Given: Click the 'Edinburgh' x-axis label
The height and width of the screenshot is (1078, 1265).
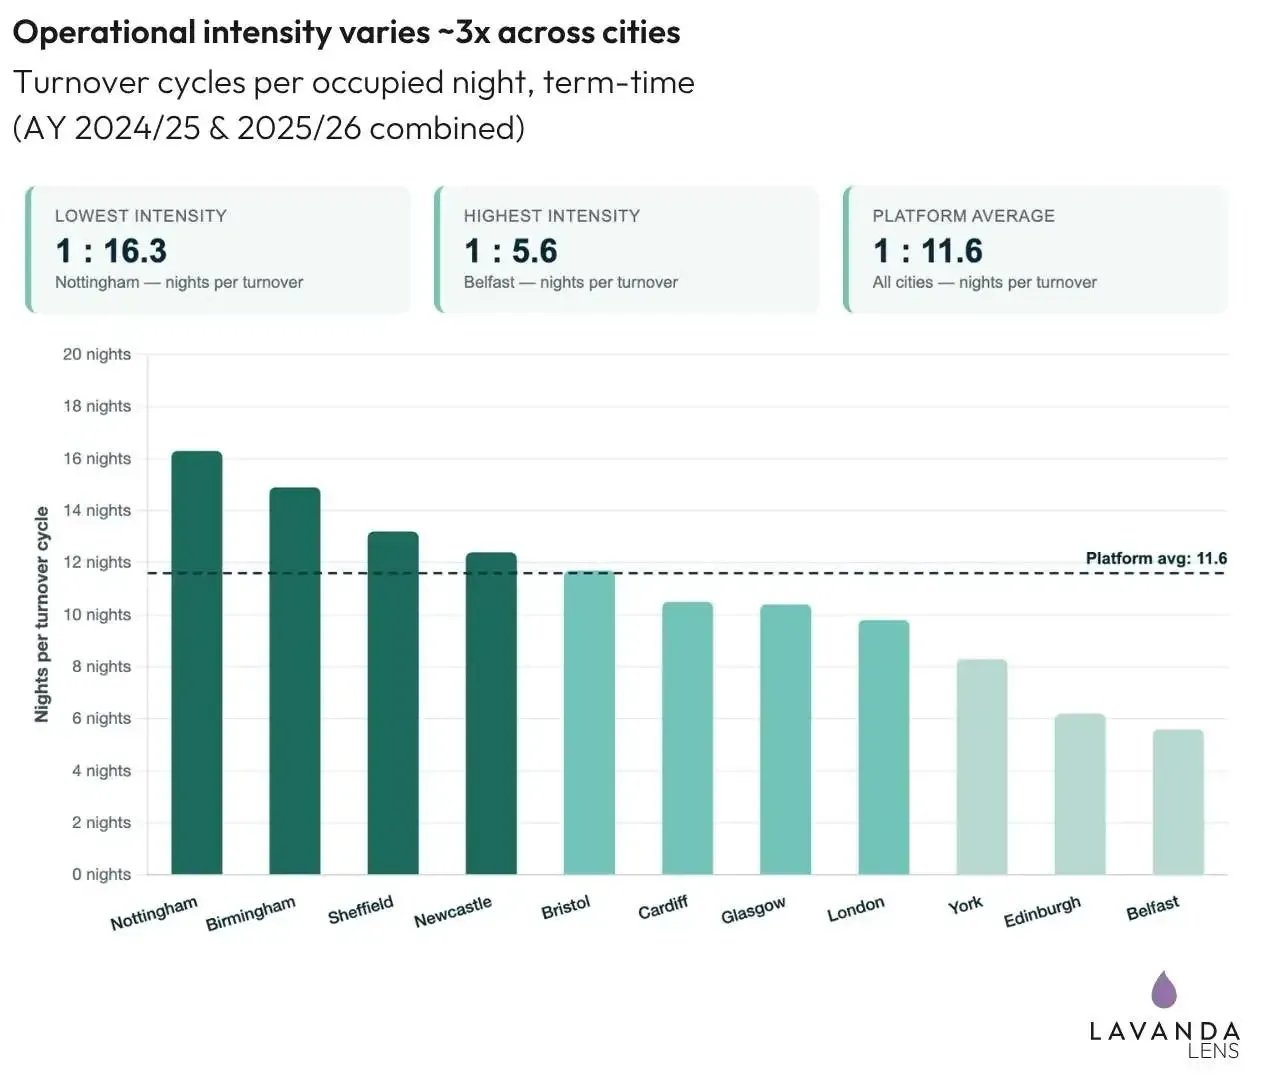Looking at the screenshot, I should pos(1043,911).
